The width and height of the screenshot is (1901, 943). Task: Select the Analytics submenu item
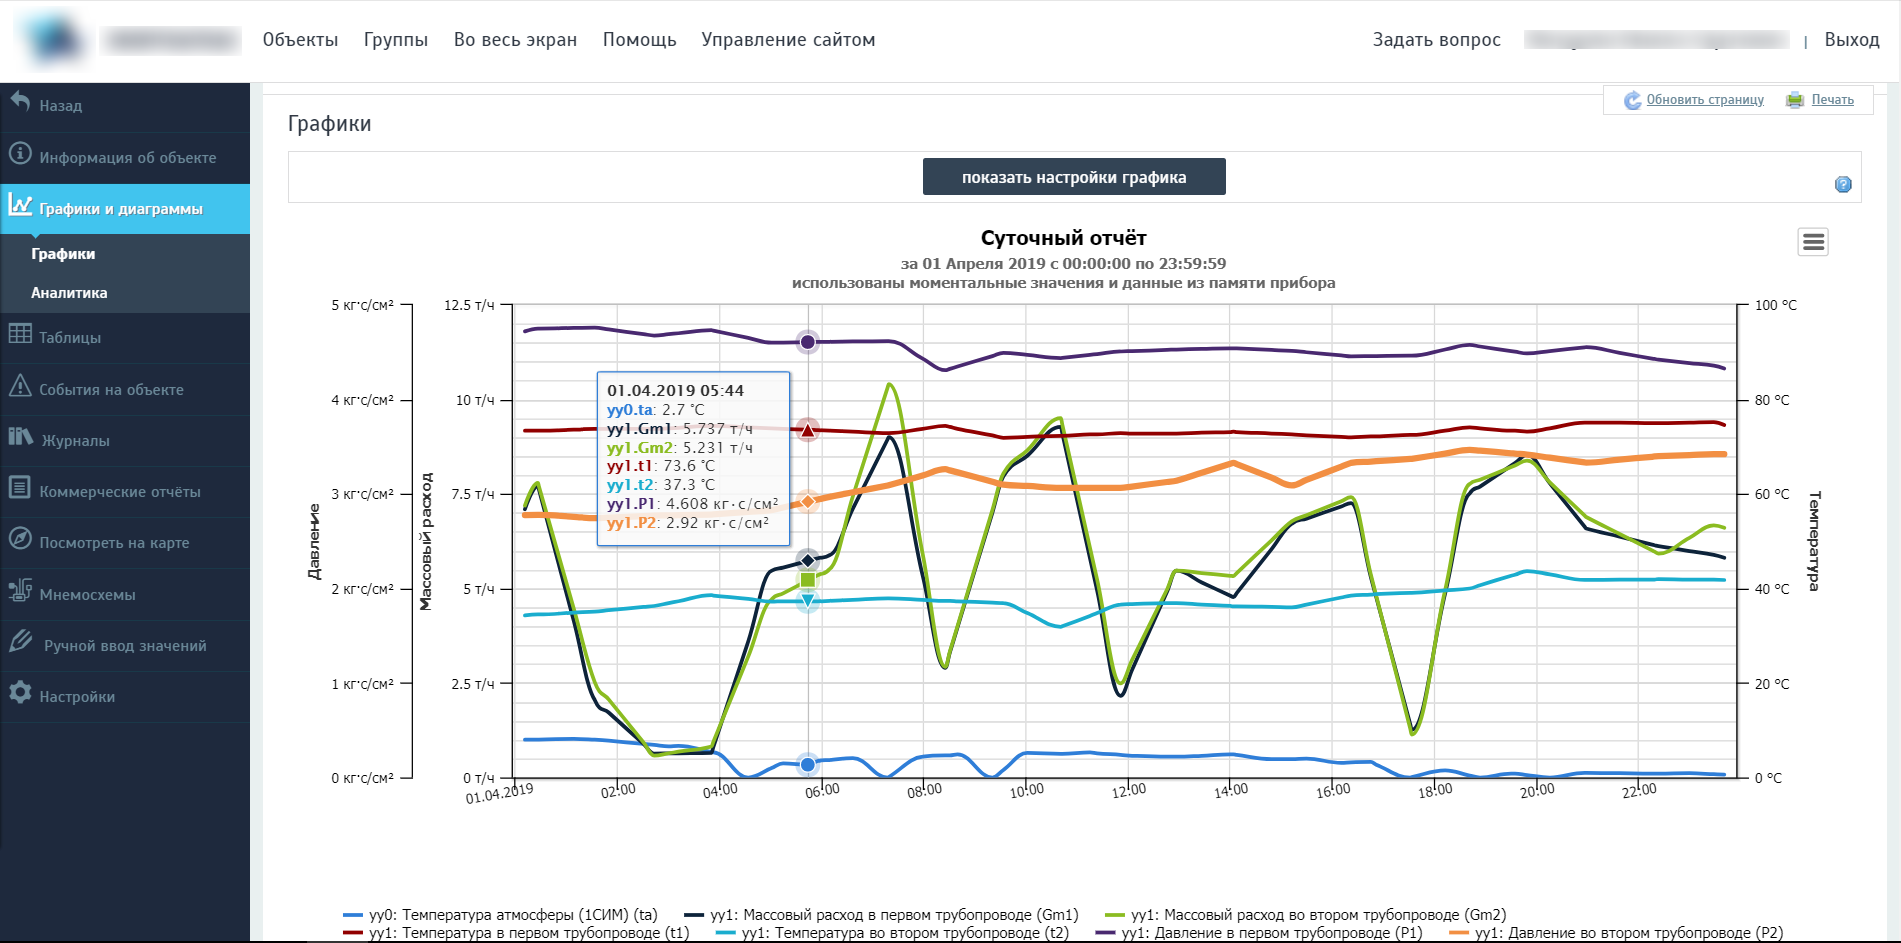[x=69, y=293]
